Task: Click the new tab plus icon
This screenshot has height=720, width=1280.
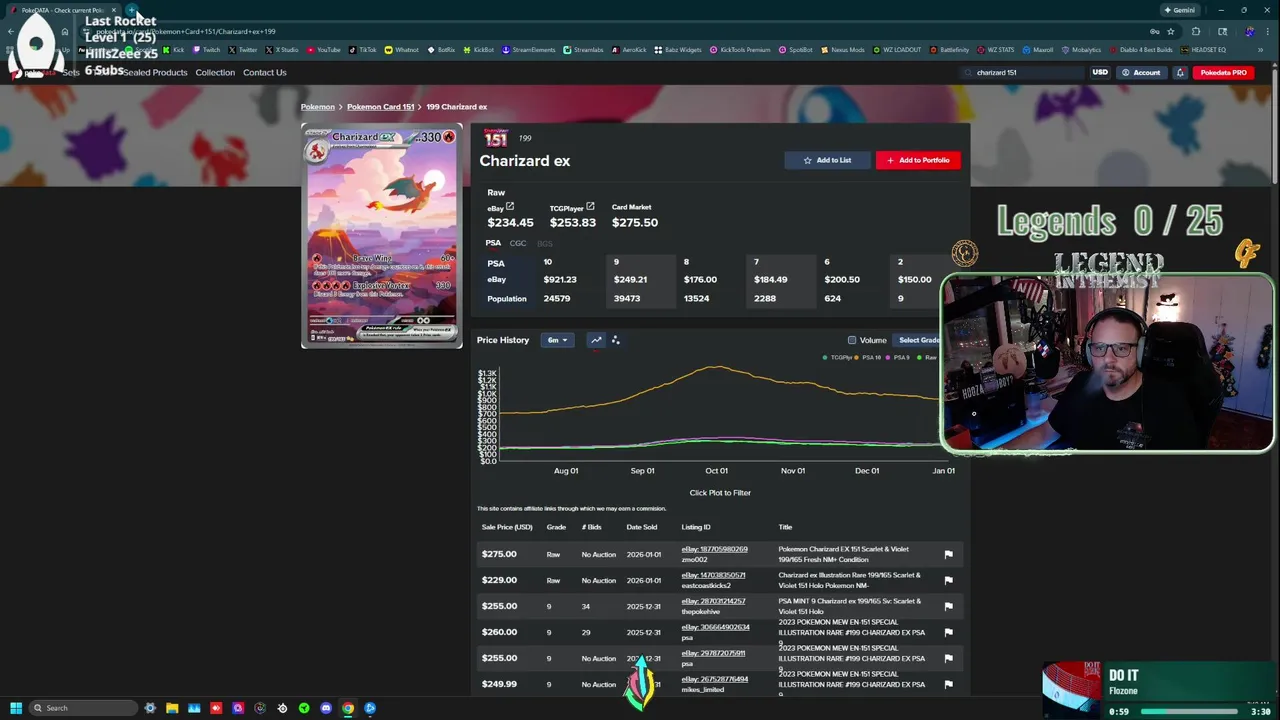Action: point(131,10)
